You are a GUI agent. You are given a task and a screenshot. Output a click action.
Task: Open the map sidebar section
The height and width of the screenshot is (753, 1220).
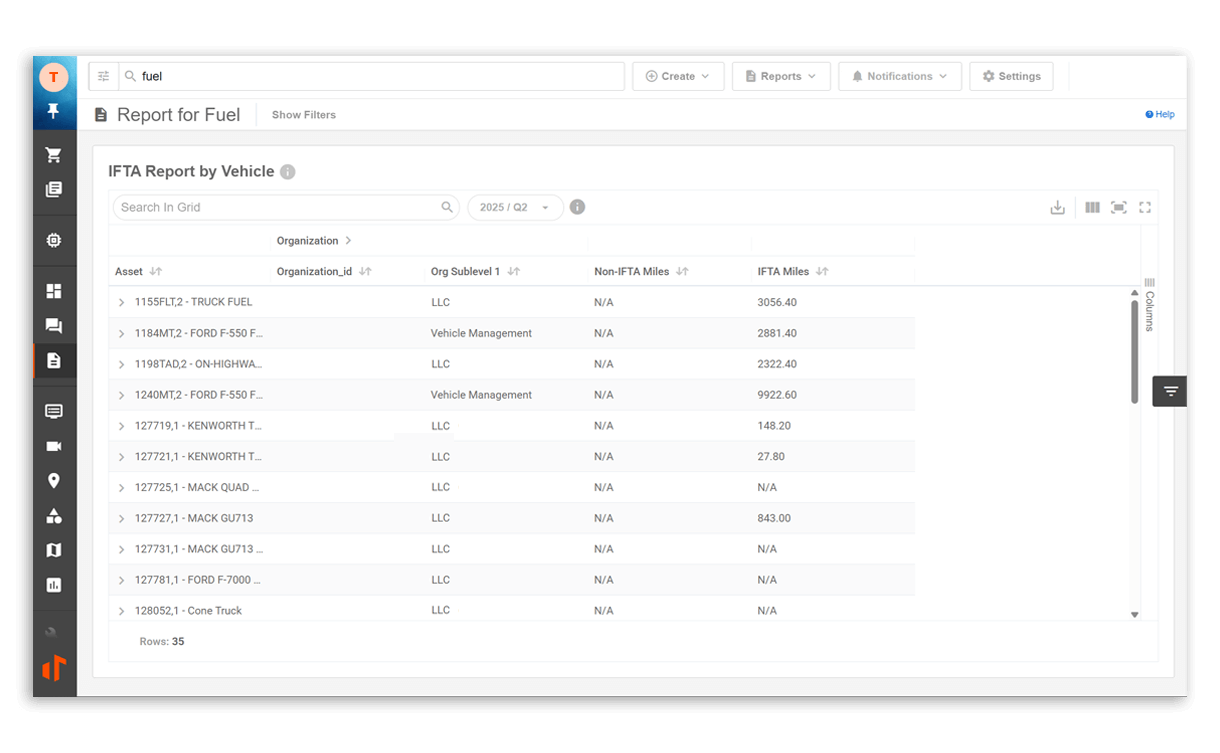click(54, 550)
